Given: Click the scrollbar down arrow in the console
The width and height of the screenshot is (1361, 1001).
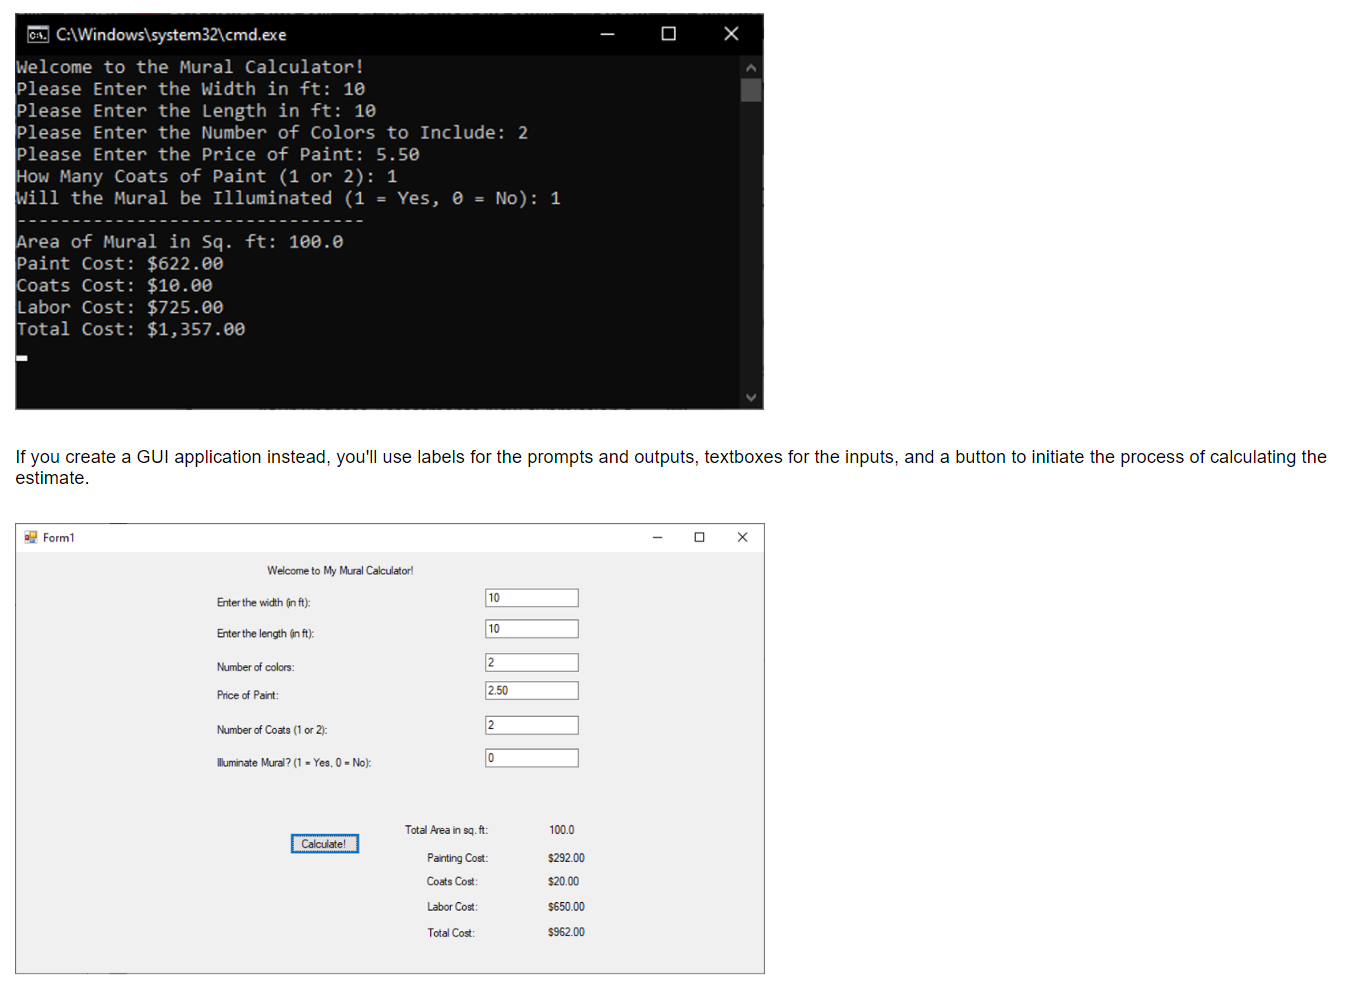Looking at the screenshot, I should click(750, 397).
